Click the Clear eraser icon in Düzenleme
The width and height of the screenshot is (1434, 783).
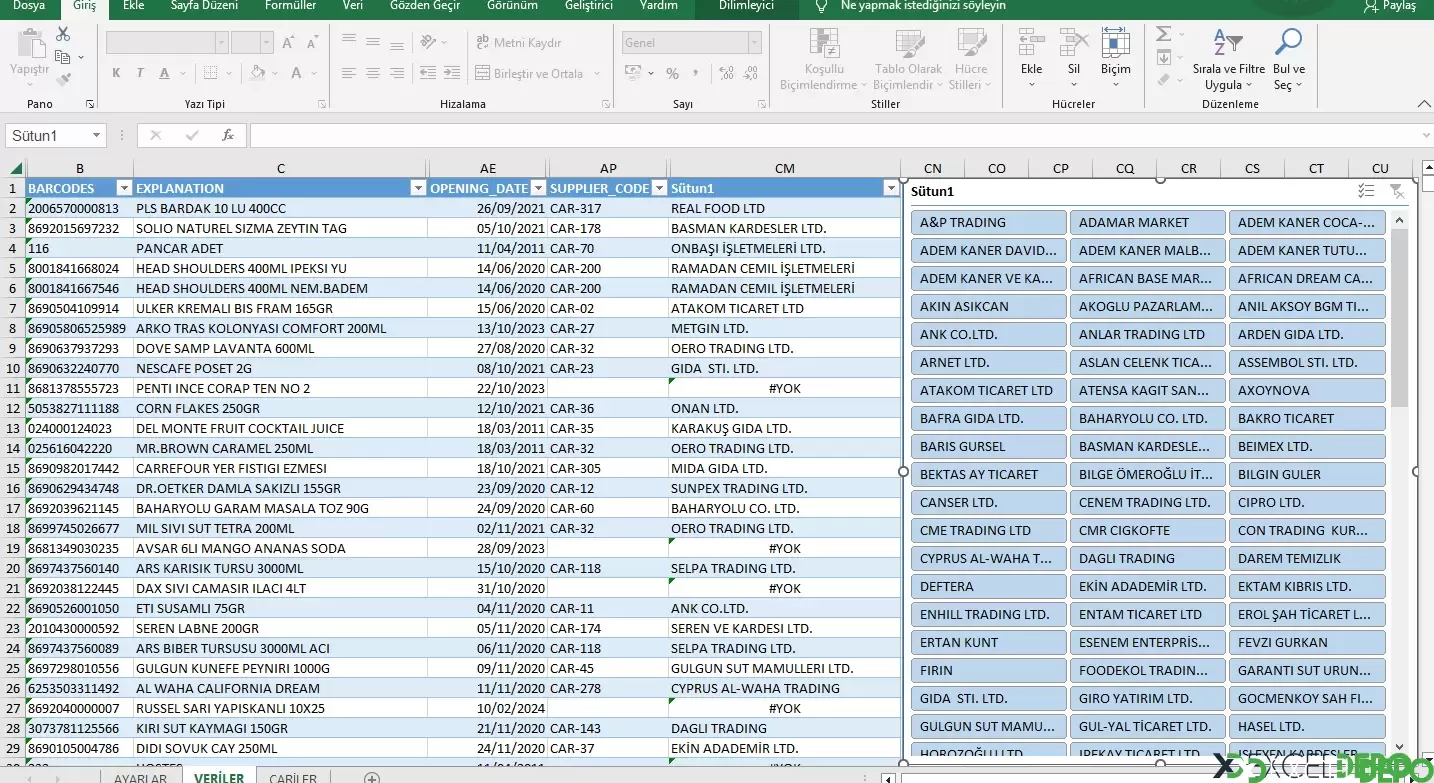point(1163,80)
